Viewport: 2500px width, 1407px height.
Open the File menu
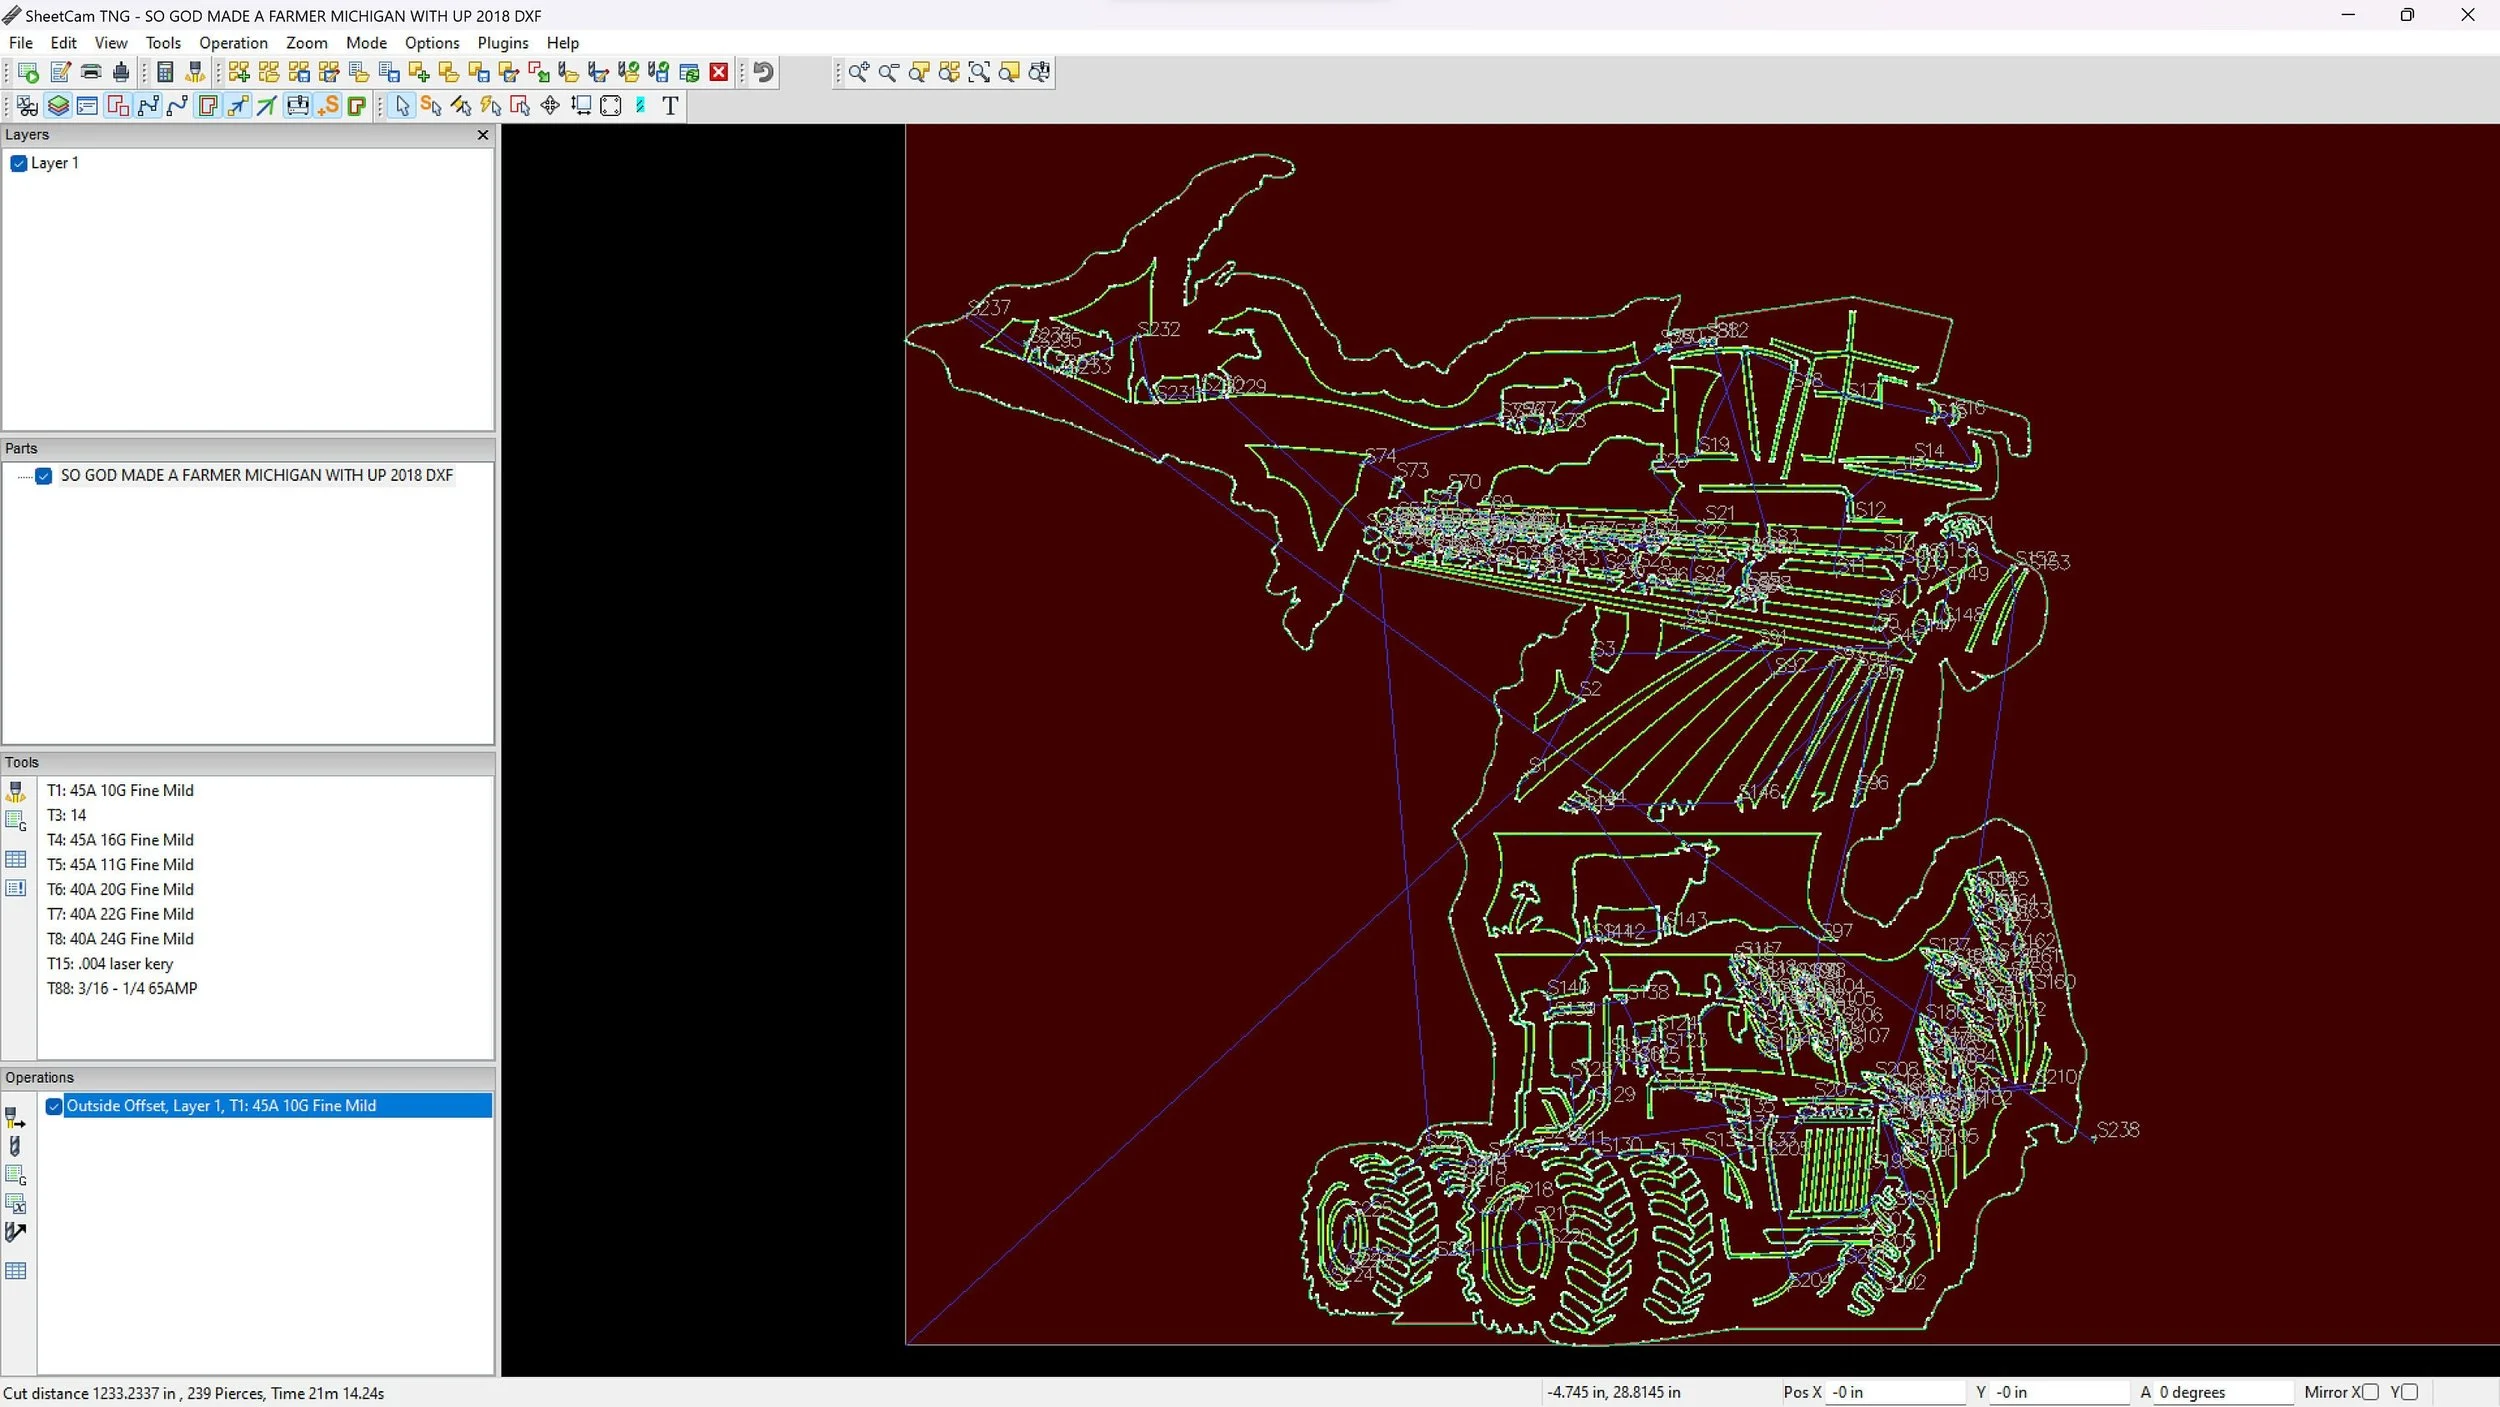(20, 43)
